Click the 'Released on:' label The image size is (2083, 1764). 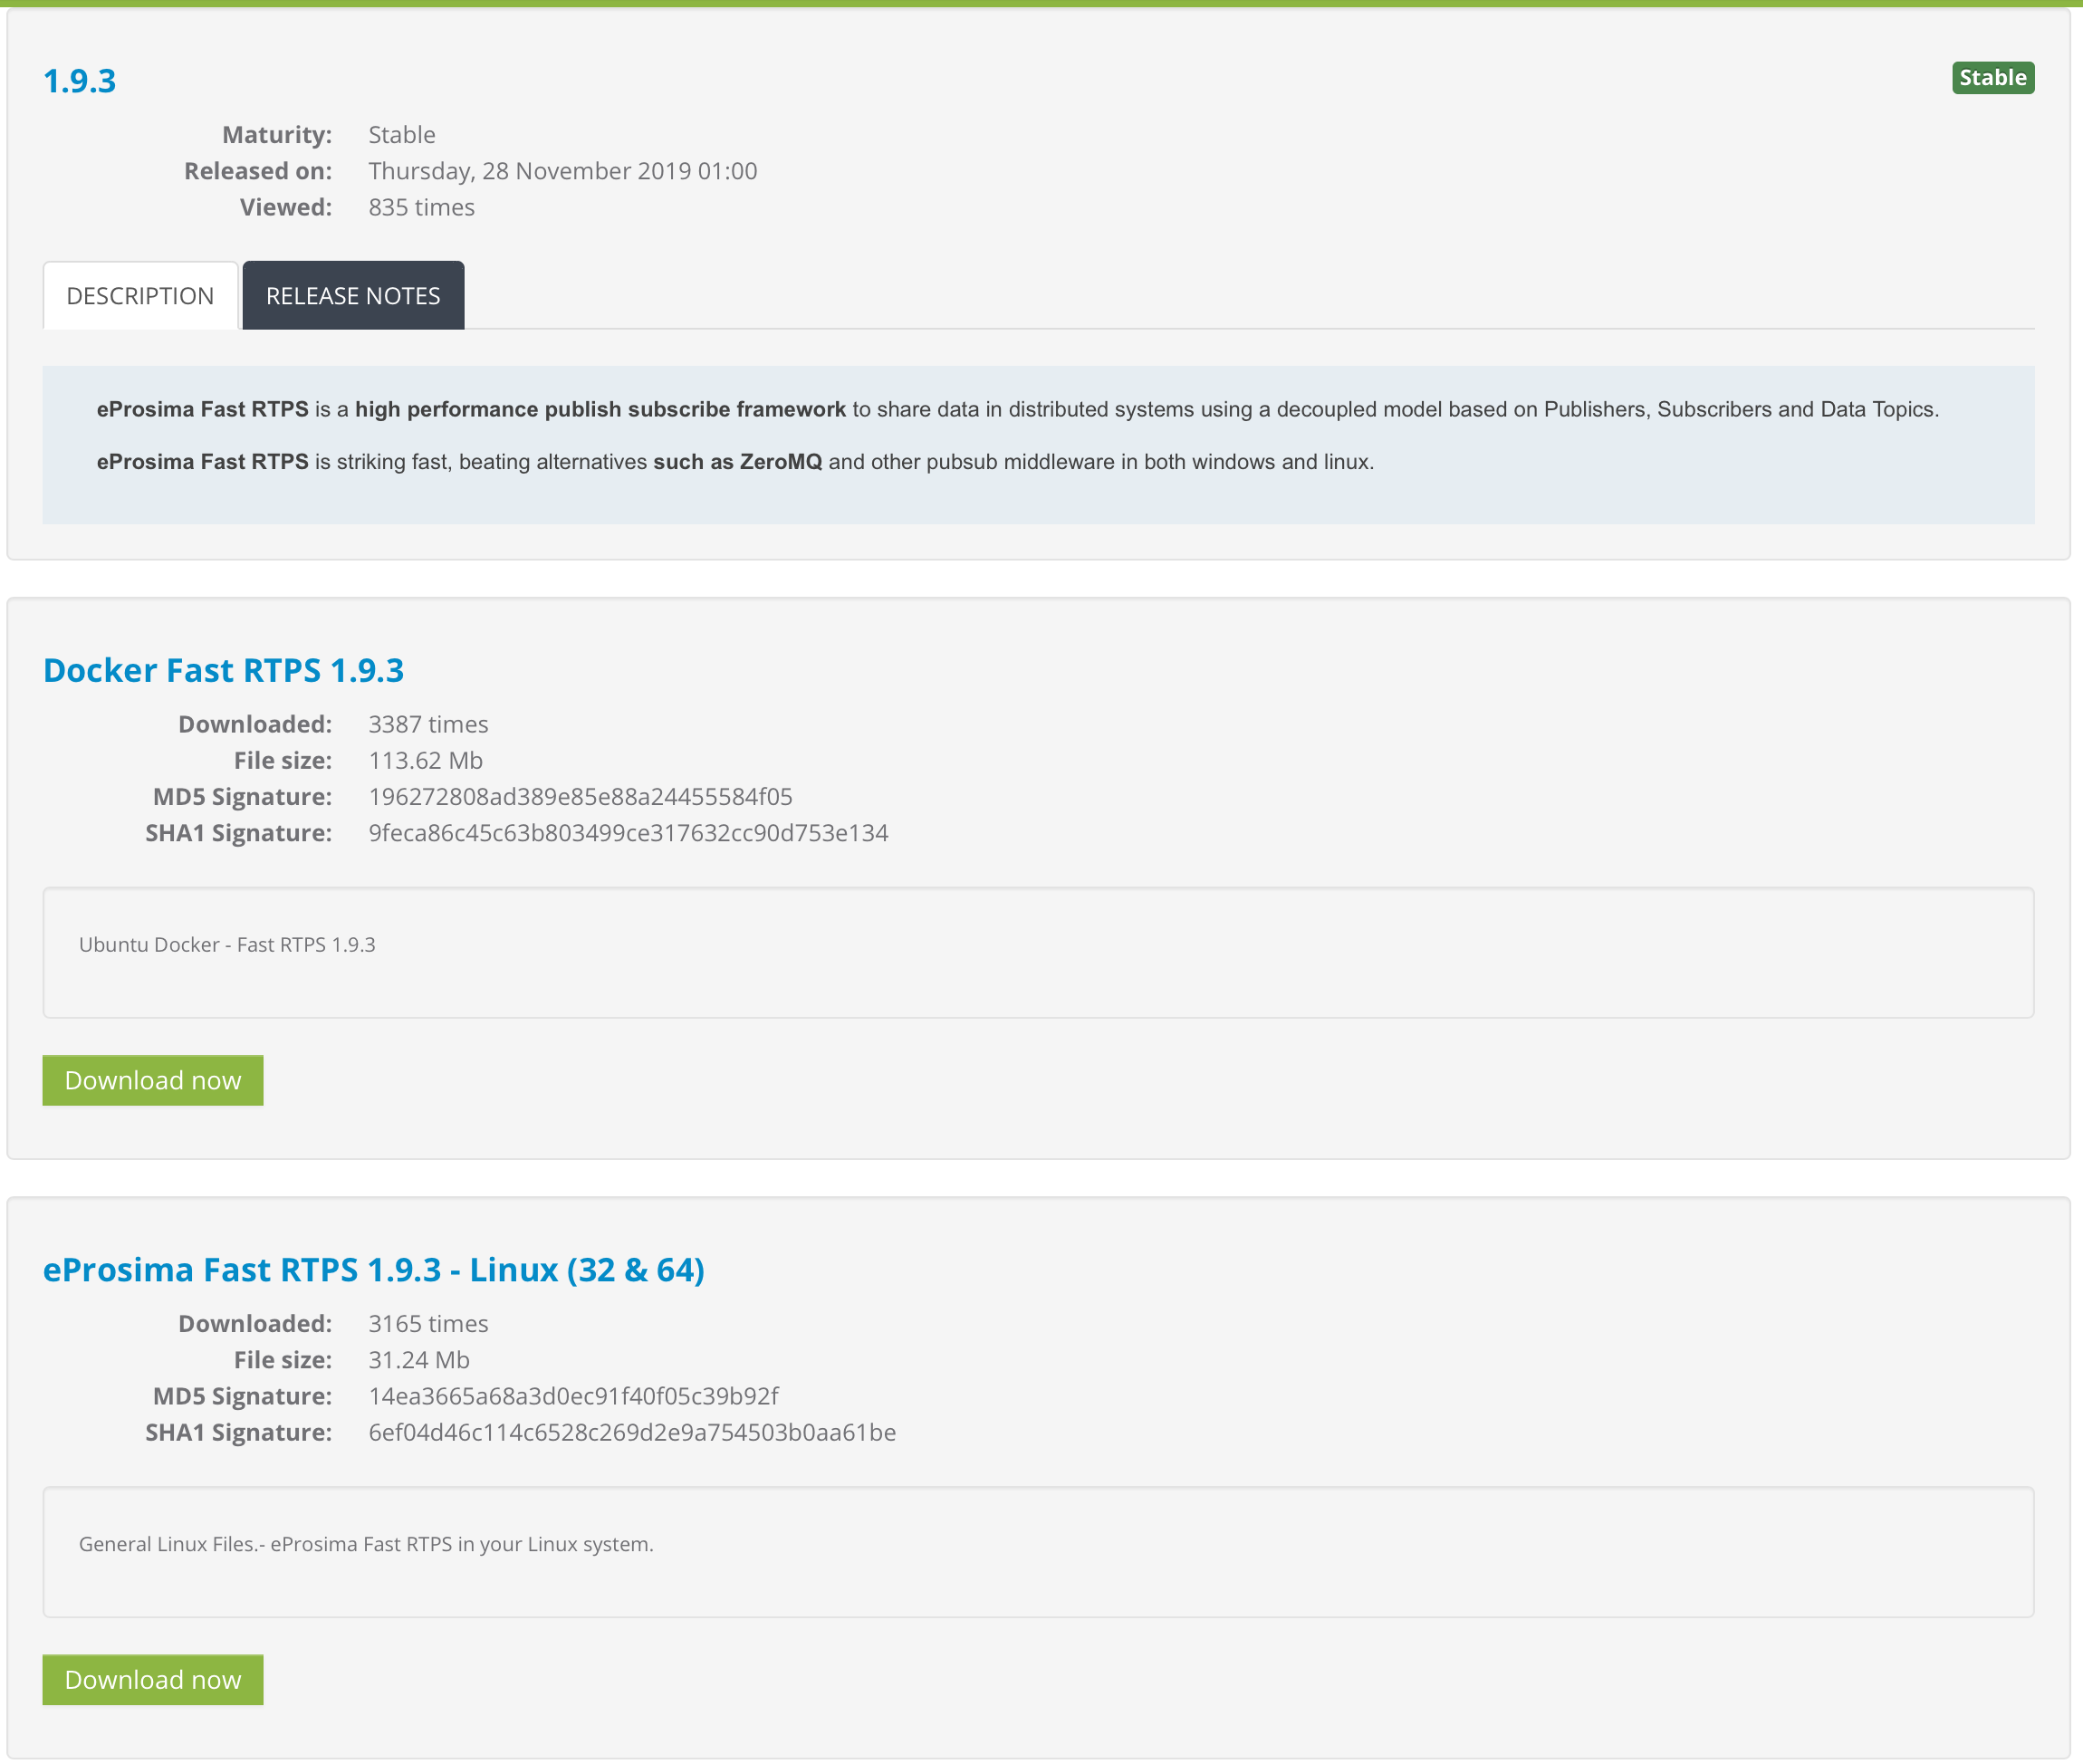(x=258, y=171)
